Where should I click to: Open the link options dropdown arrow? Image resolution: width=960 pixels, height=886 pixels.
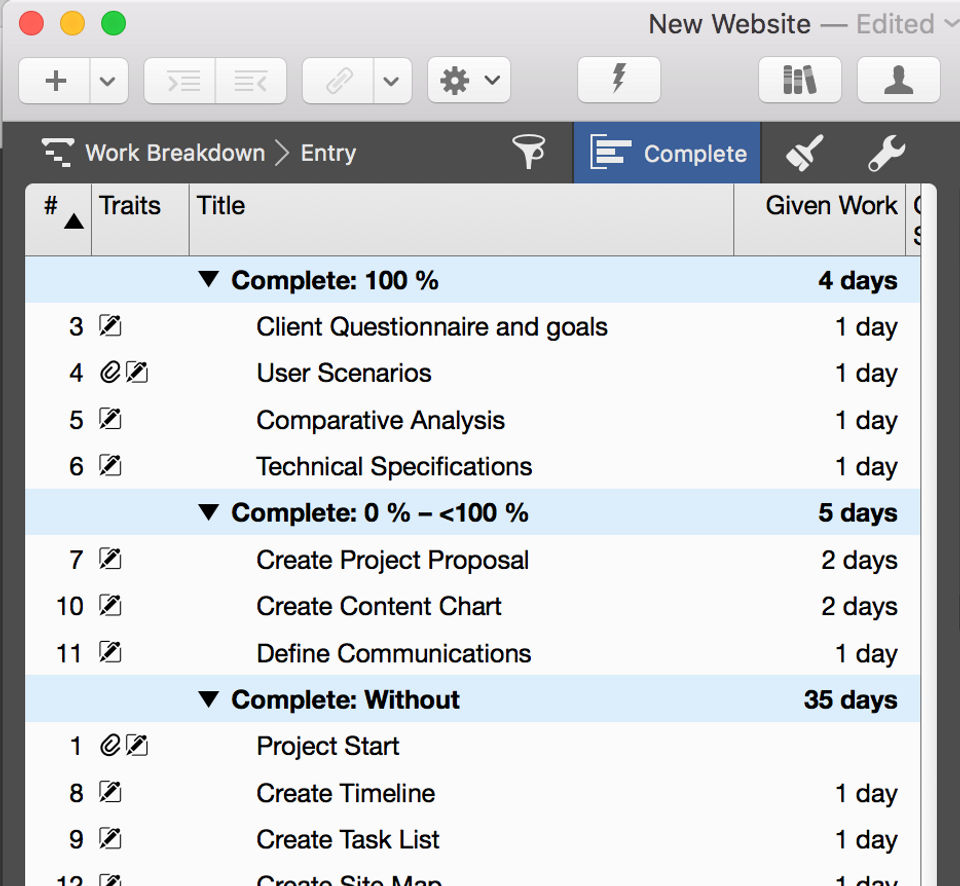pyautogui.click(x=392, y=81)
